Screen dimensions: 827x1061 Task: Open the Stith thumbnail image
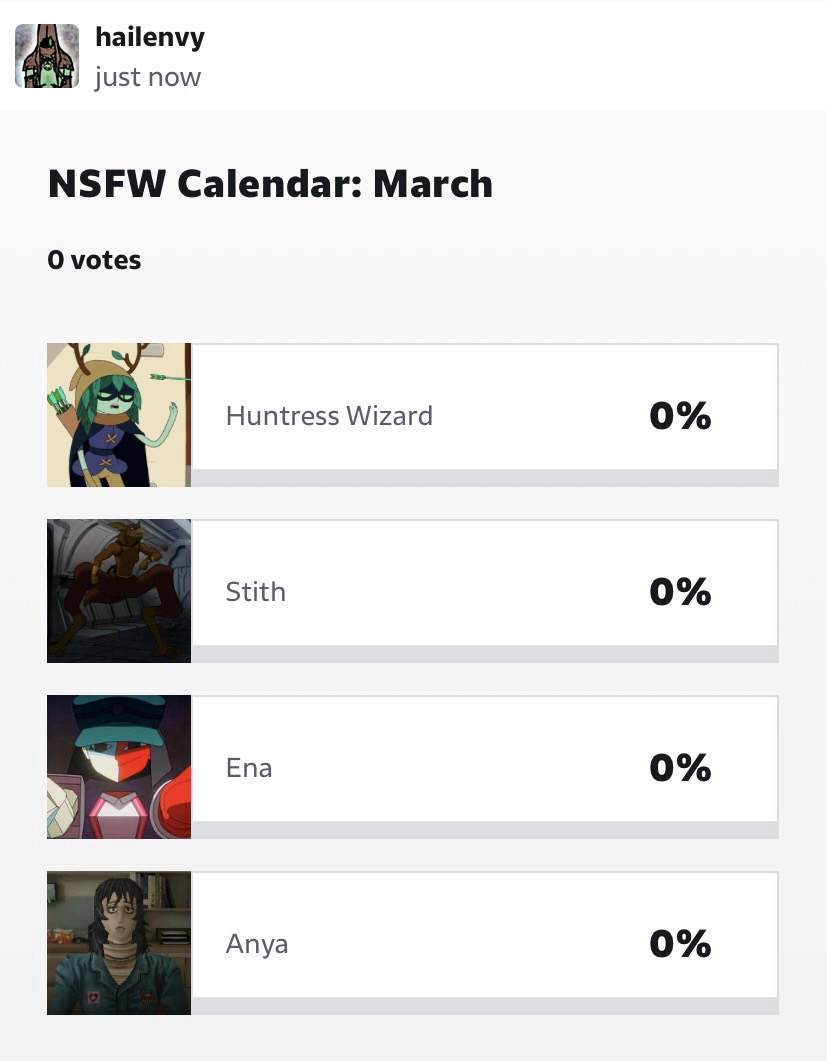pos(119,591)
